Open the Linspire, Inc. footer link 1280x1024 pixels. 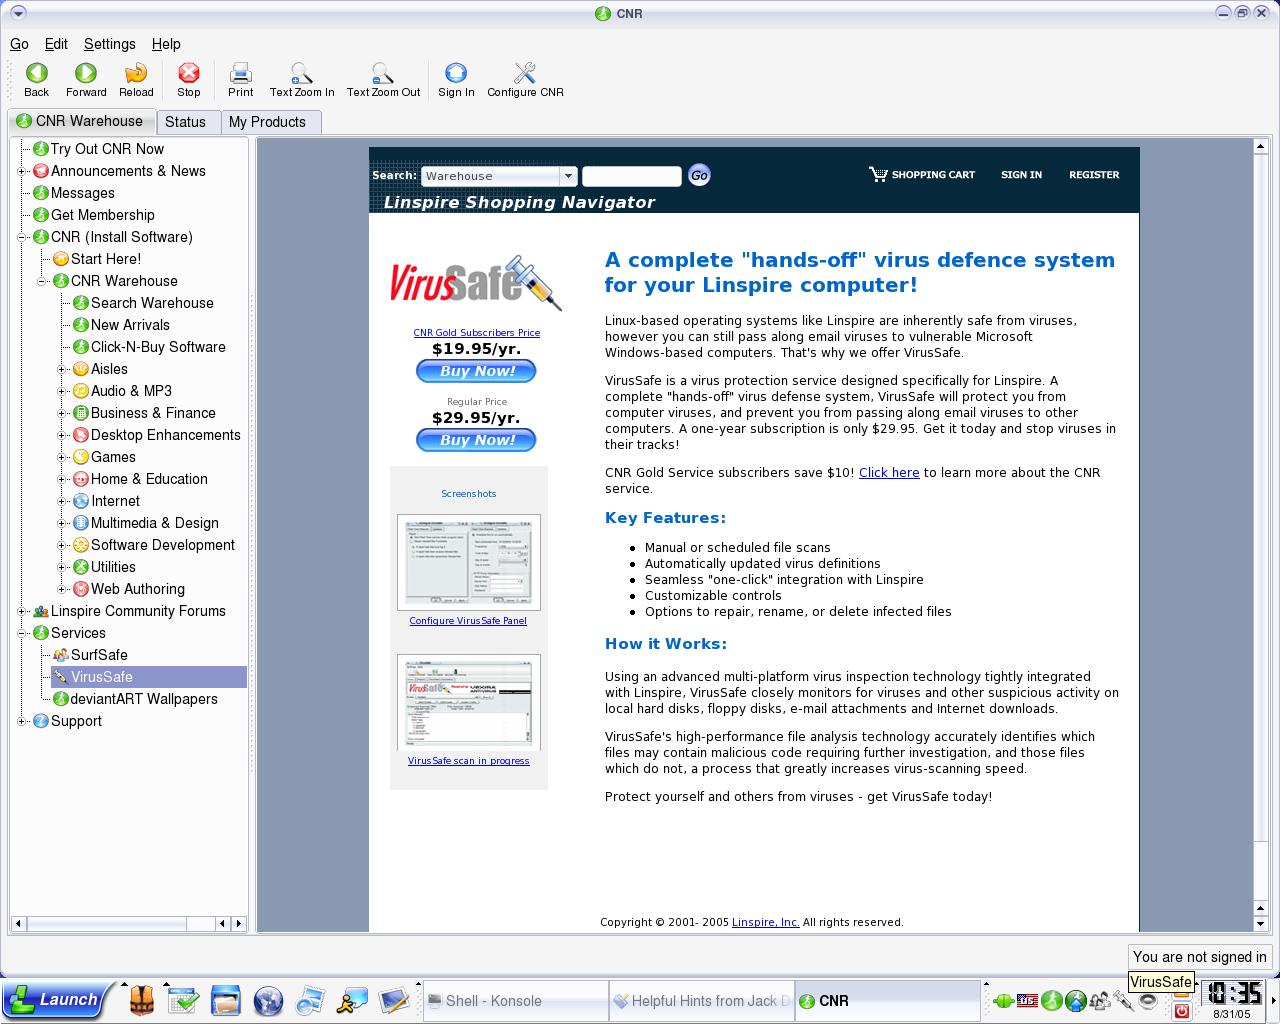tap(766, 923)
